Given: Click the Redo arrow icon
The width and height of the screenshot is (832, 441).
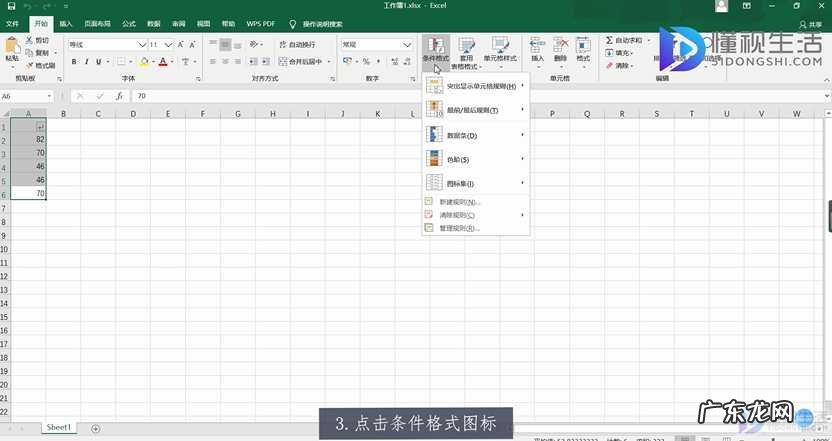Looking at the screenshot, I should pos(48,6).
